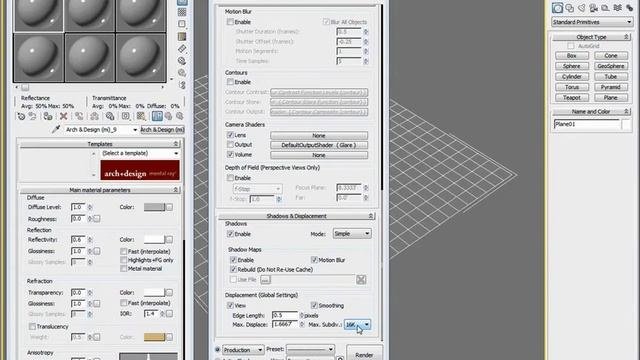Select Geometry category in Create panel

[558, 8]
